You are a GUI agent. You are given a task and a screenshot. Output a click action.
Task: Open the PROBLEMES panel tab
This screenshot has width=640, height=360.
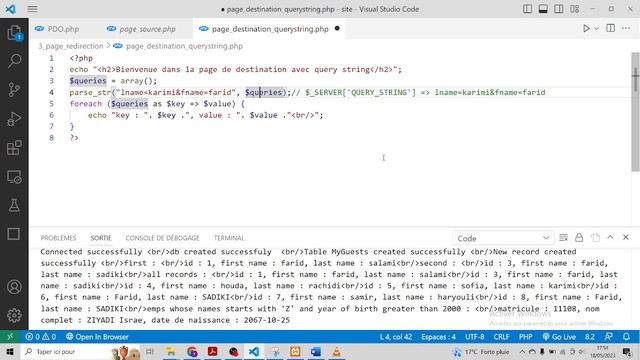coord(58,238)
